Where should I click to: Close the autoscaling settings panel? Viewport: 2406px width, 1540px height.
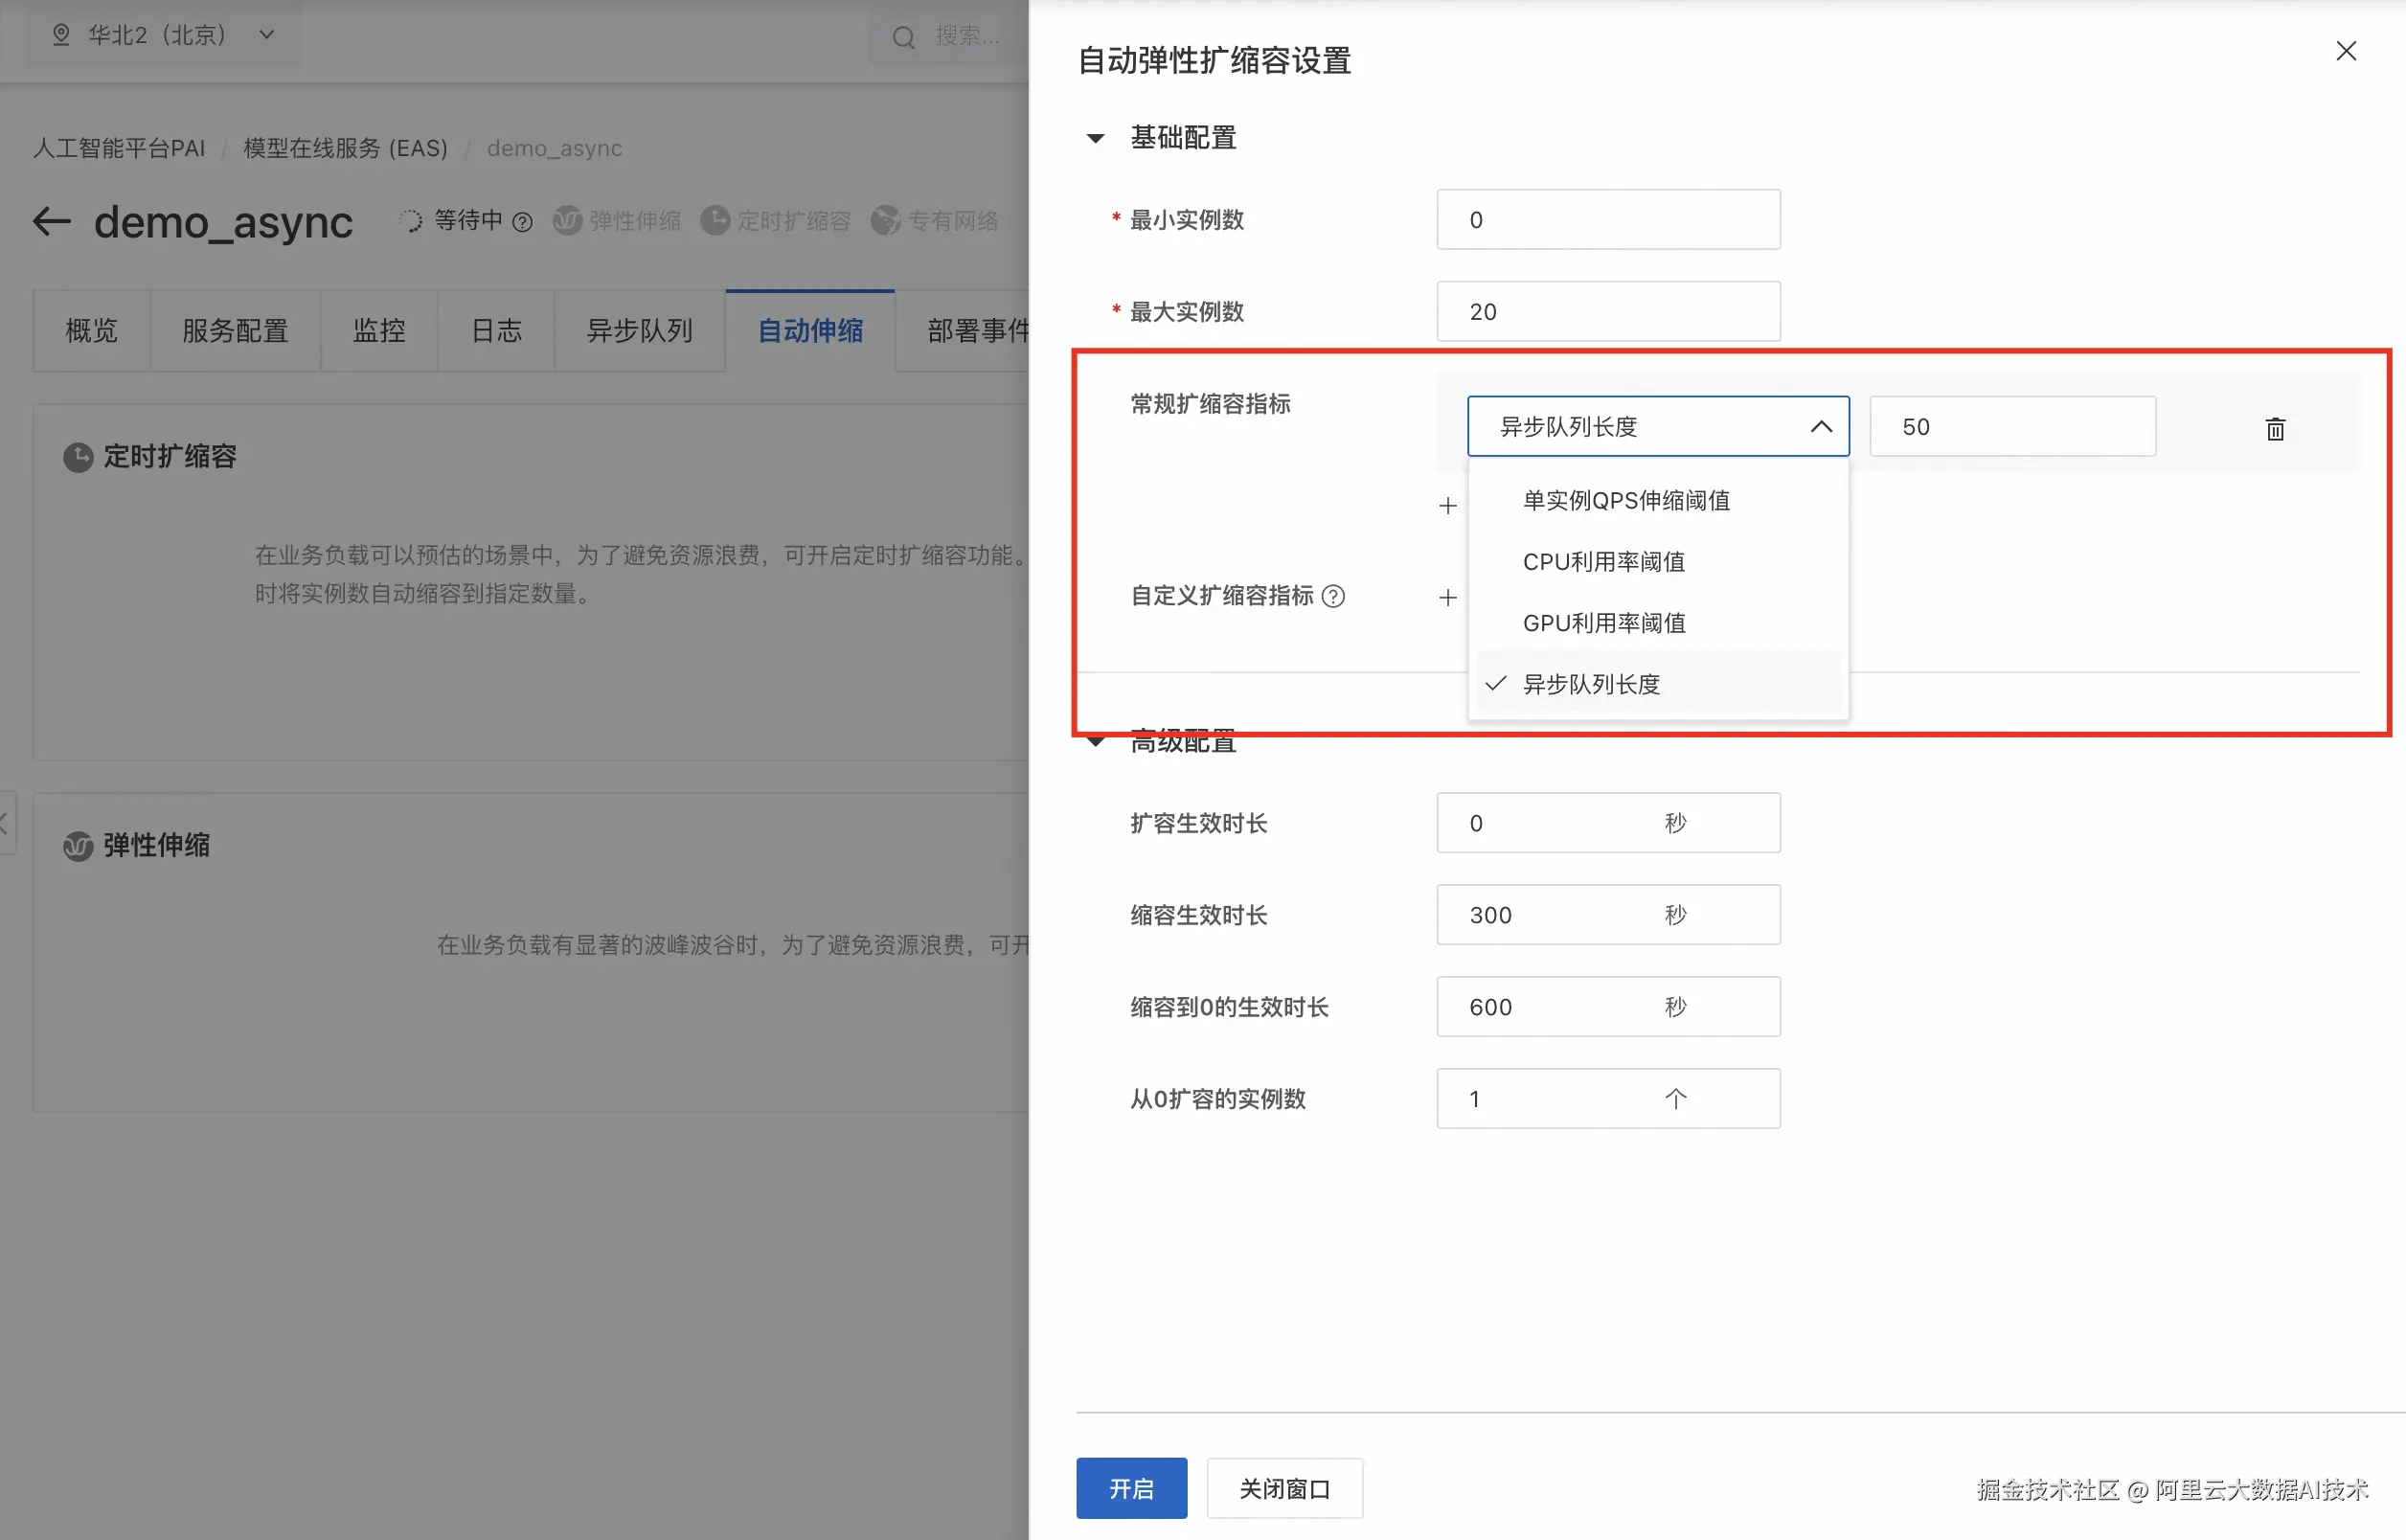(2345, 51)
